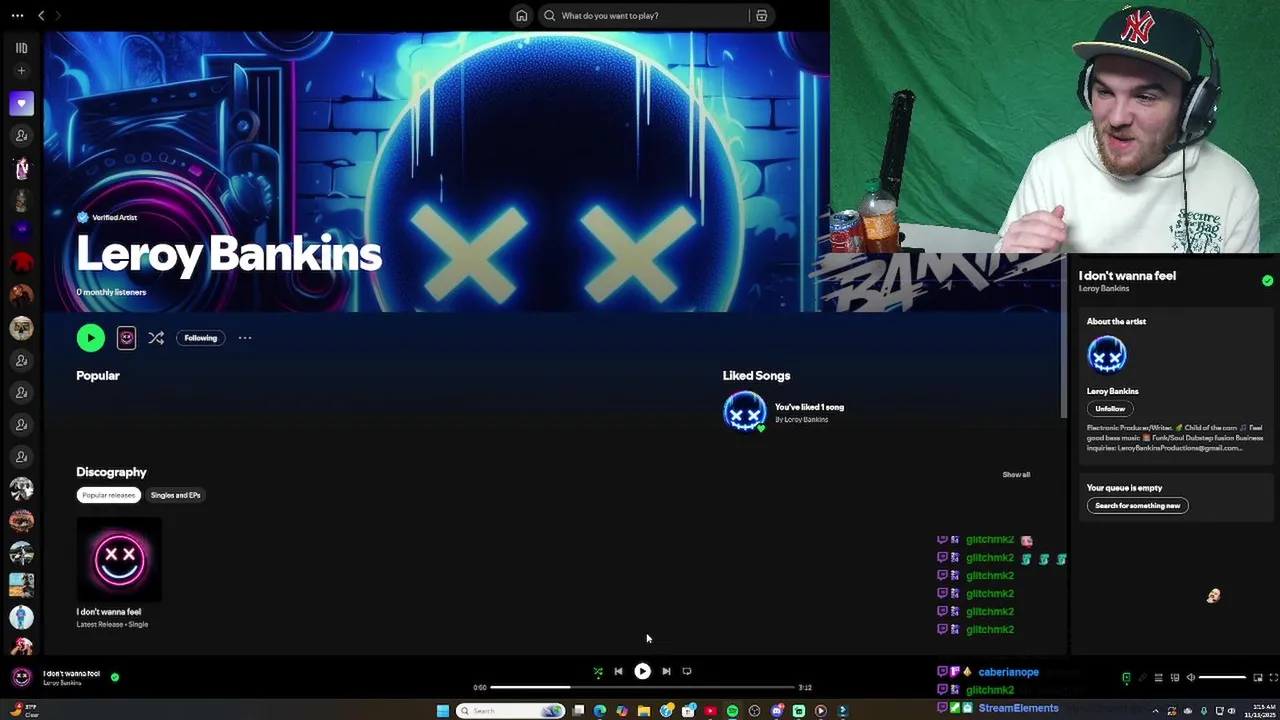This screenshot has height=720, width=1280.
Task: Open the mini player icon
Action: pos(1258,678)
